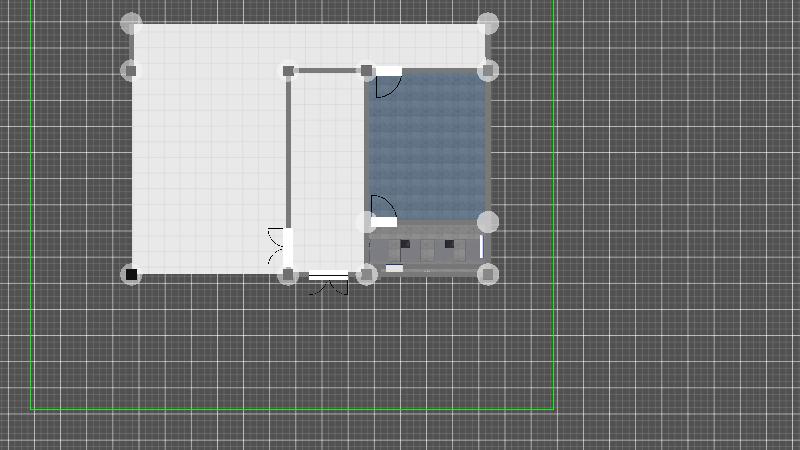Click small white object at grey room bottom
Screen dimensions: 800x450
coord(394,268)
